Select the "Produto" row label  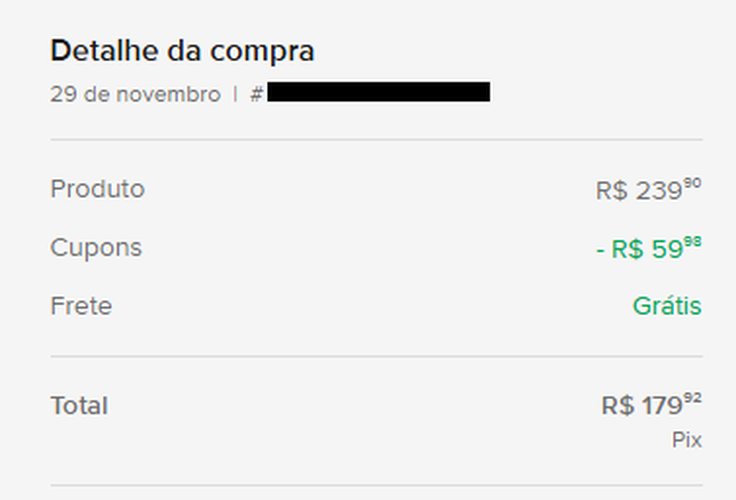pyautogui.click(x=97, y=189)
